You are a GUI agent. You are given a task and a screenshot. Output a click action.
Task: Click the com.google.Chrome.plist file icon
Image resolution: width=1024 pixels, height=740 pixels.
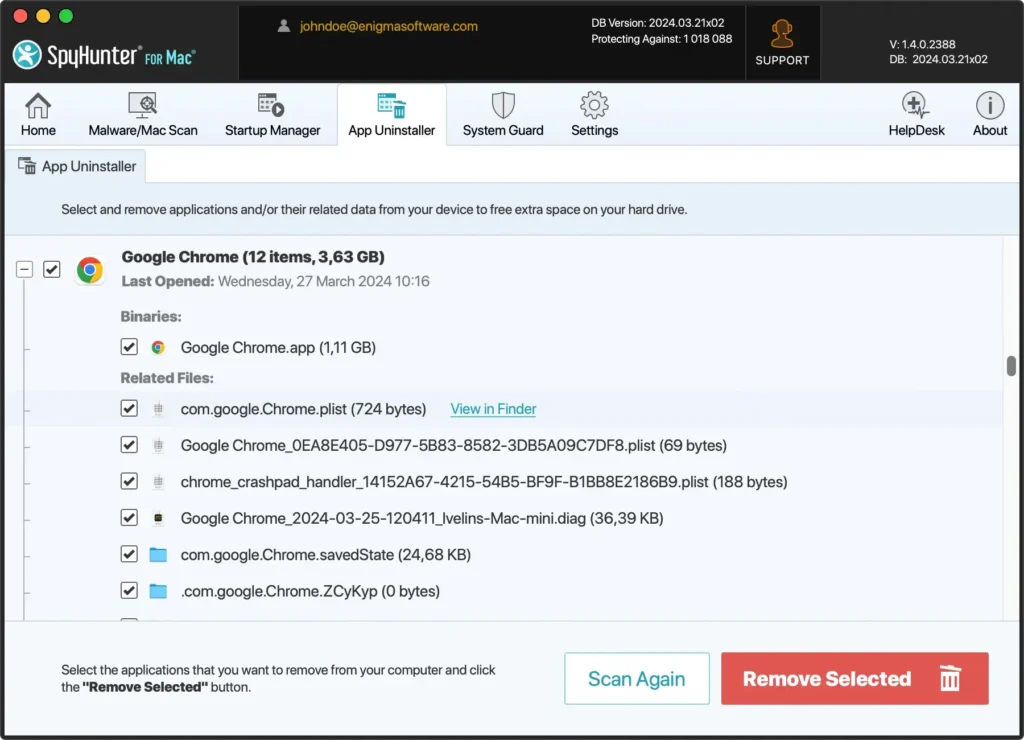click(x=158, y=409)
